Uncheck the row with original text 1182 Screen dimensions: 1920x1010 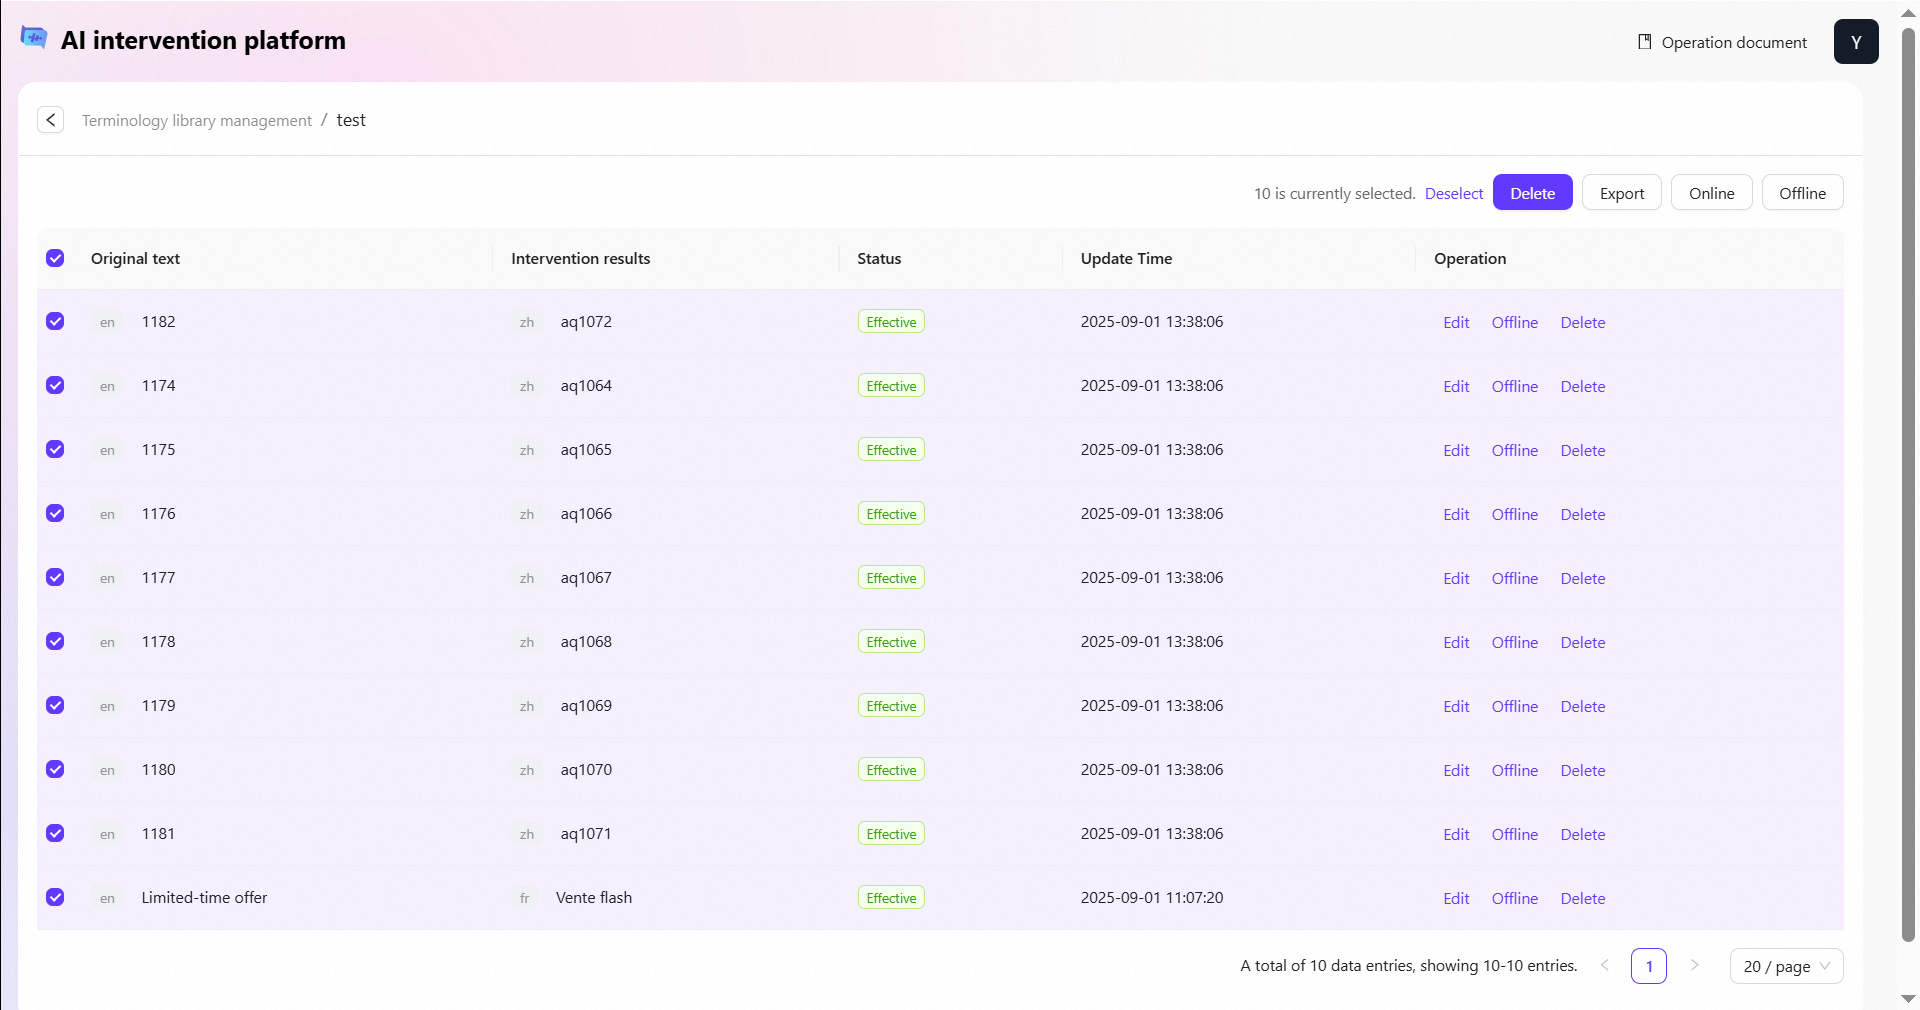[55, 321]
